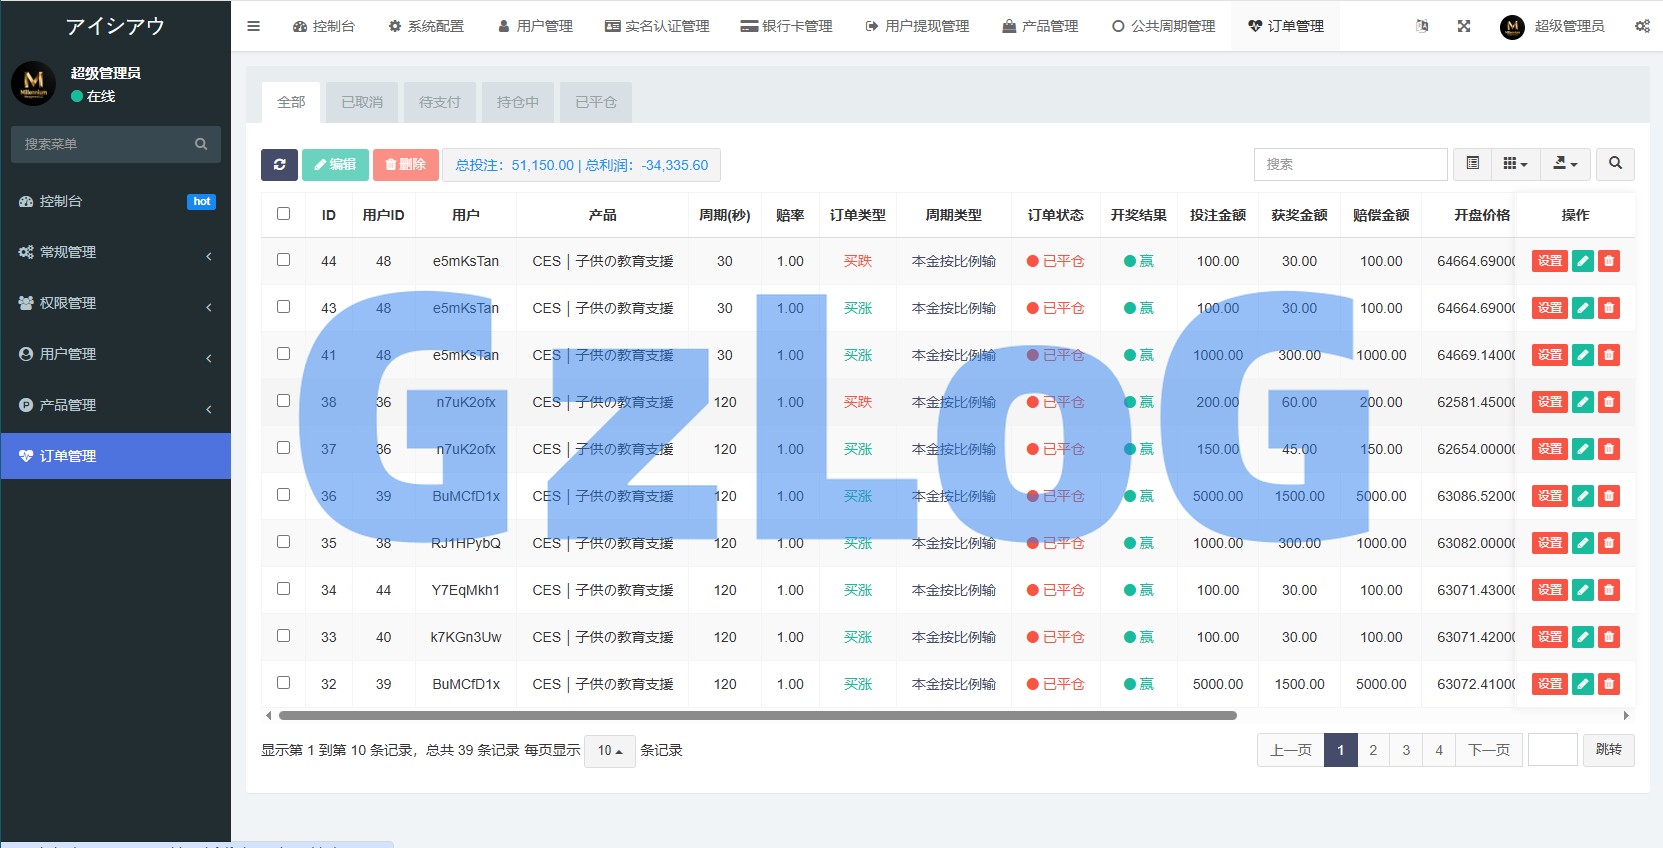
Task: Select the checkbox for order ID 38
Action: click(x=284, y=401)
